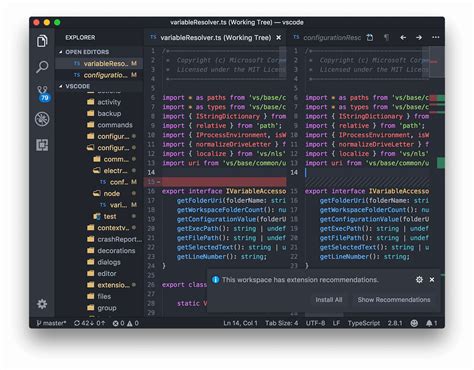Viewport: 474px width, 370px height.
Task: Expand the dialogs folder
Action: [x=104, y=262]
